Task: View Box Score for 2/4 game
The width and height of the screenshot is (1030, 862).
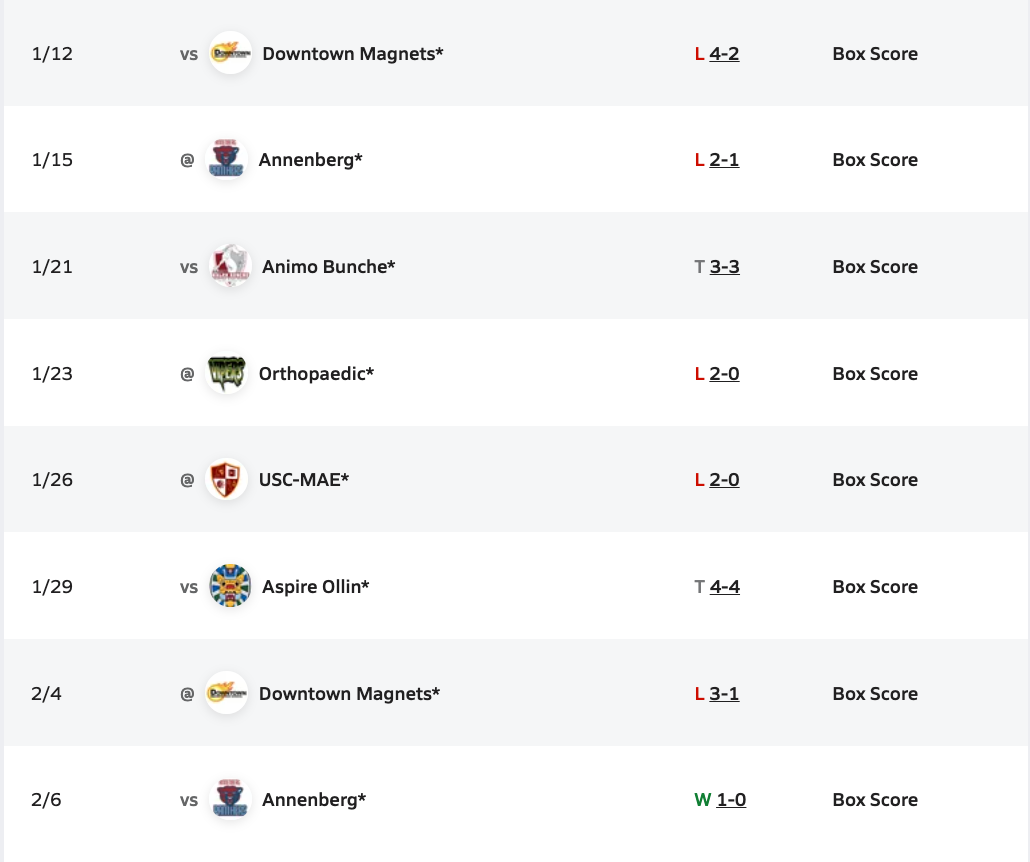Action: (x=875, y=694)
